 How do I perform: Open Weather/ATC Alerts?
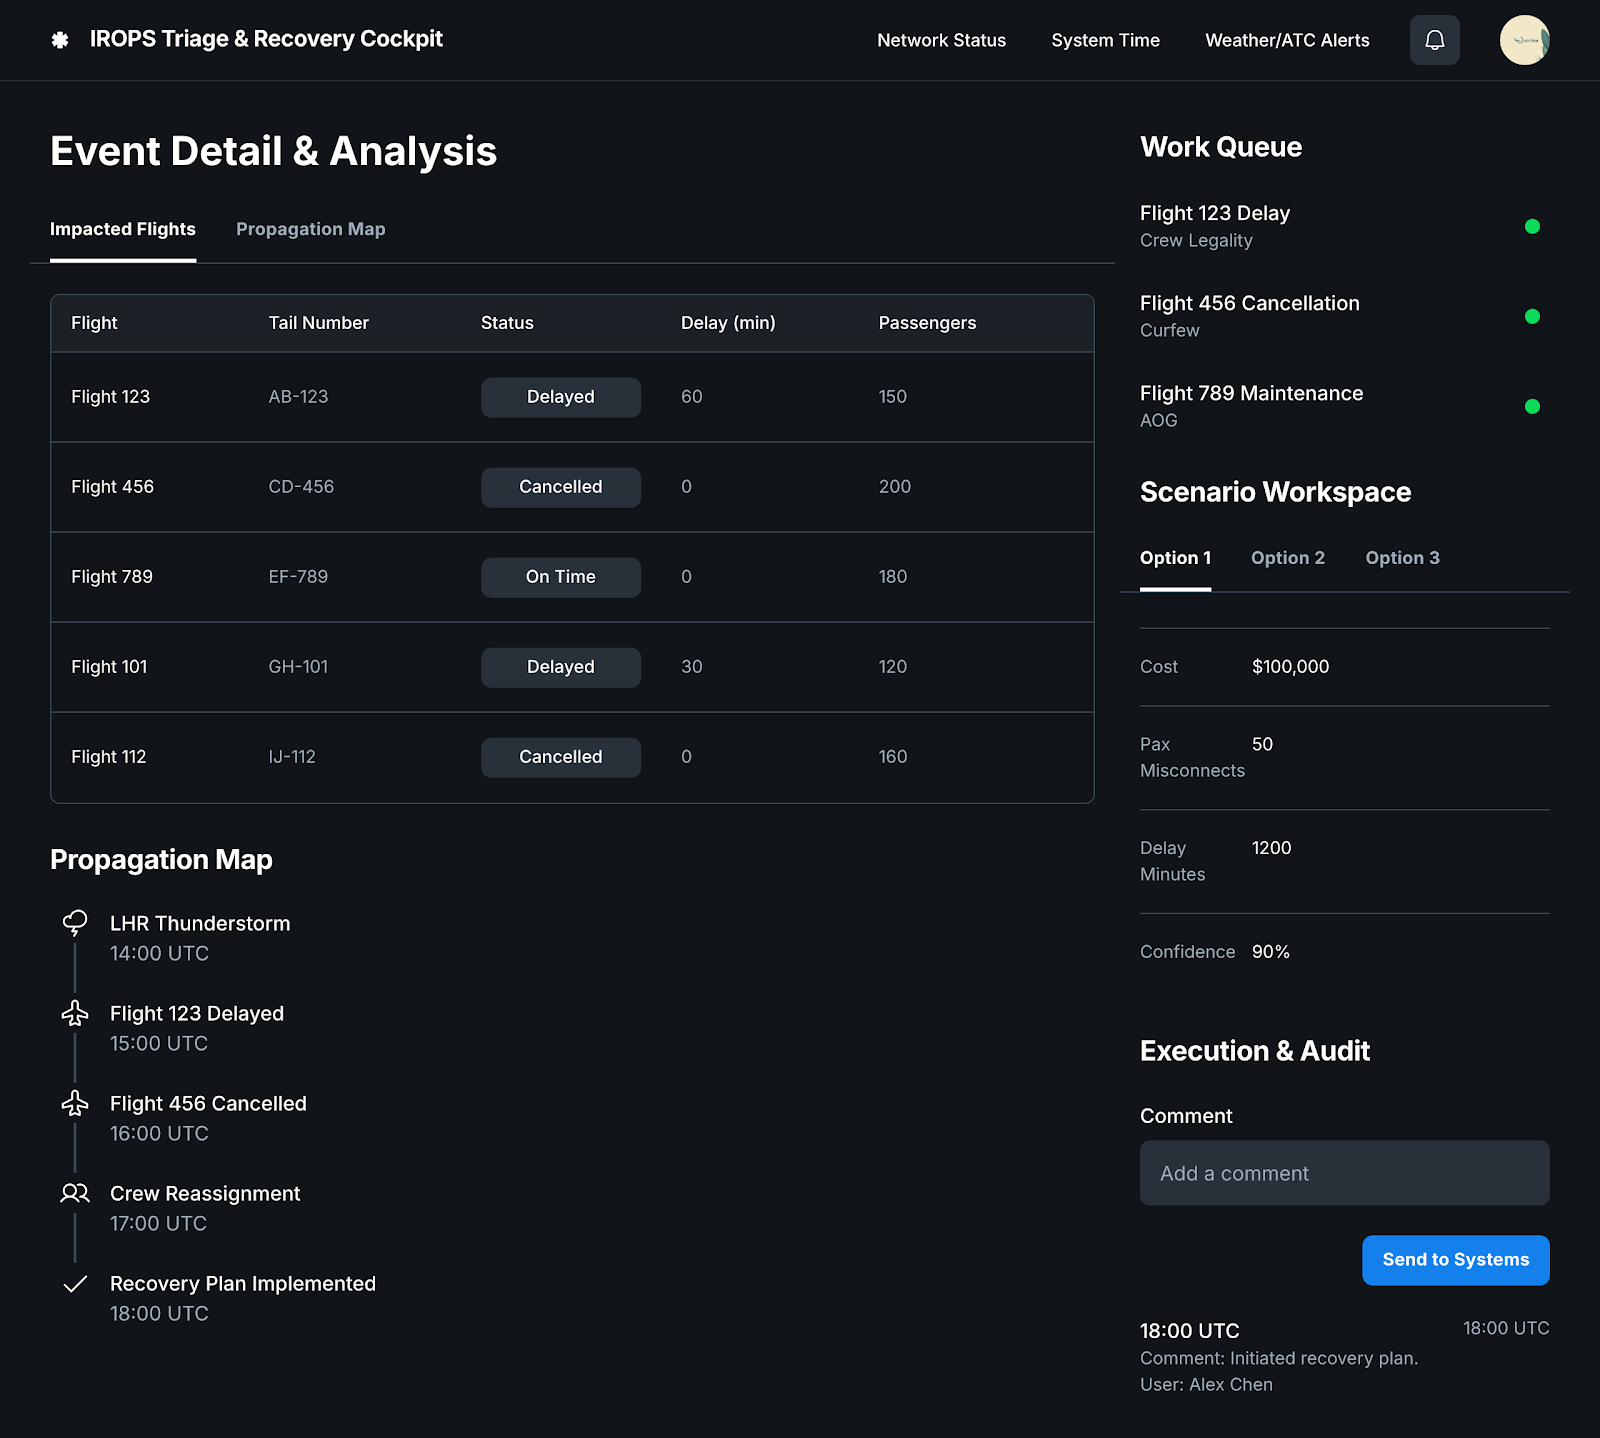(x=1287, y=40)
